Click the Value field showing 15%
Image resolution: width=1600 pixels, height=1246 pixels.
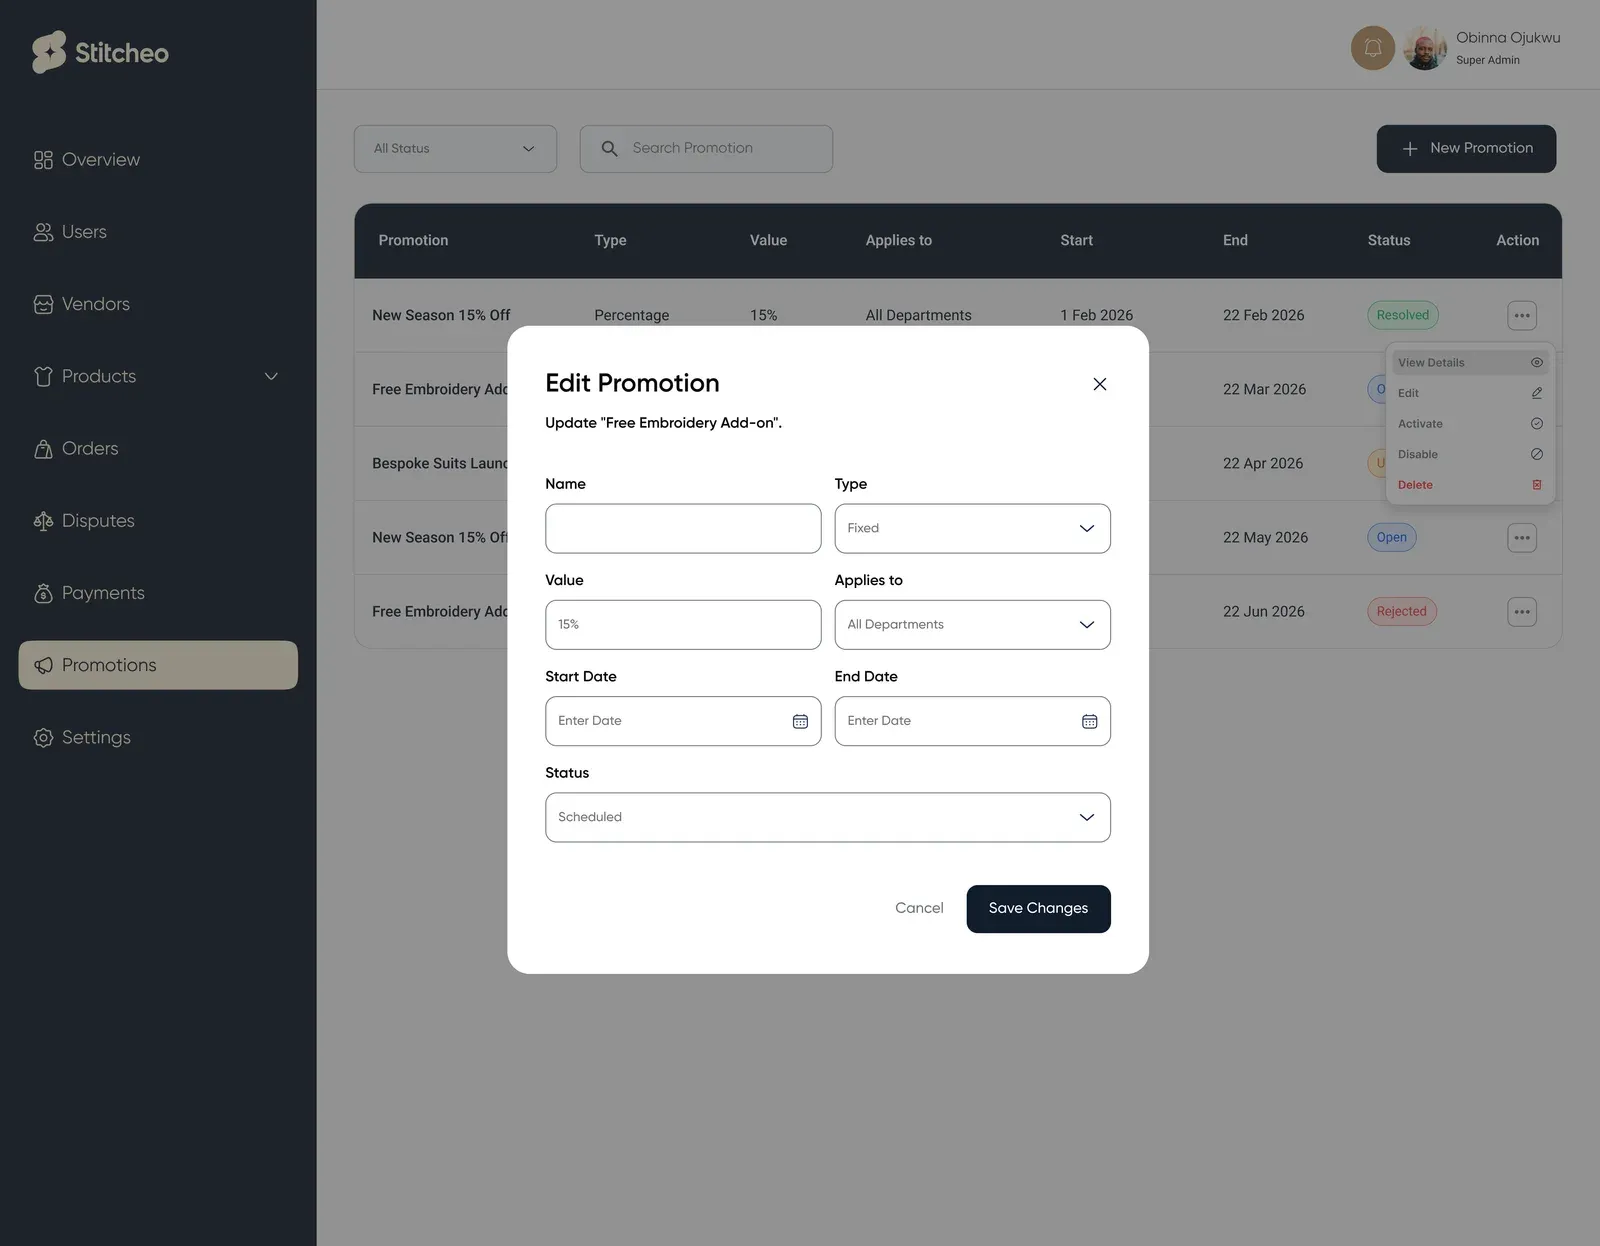pos(683,625)
